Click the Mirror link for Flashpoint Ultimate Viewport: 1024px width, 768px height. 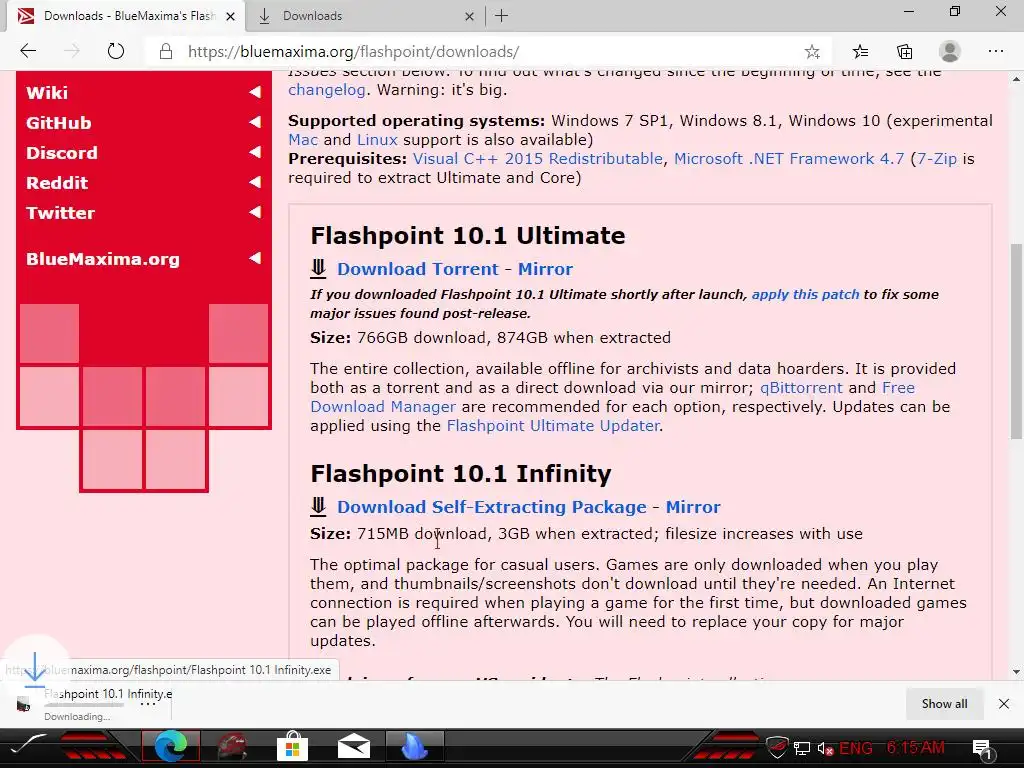click(545, 269)
